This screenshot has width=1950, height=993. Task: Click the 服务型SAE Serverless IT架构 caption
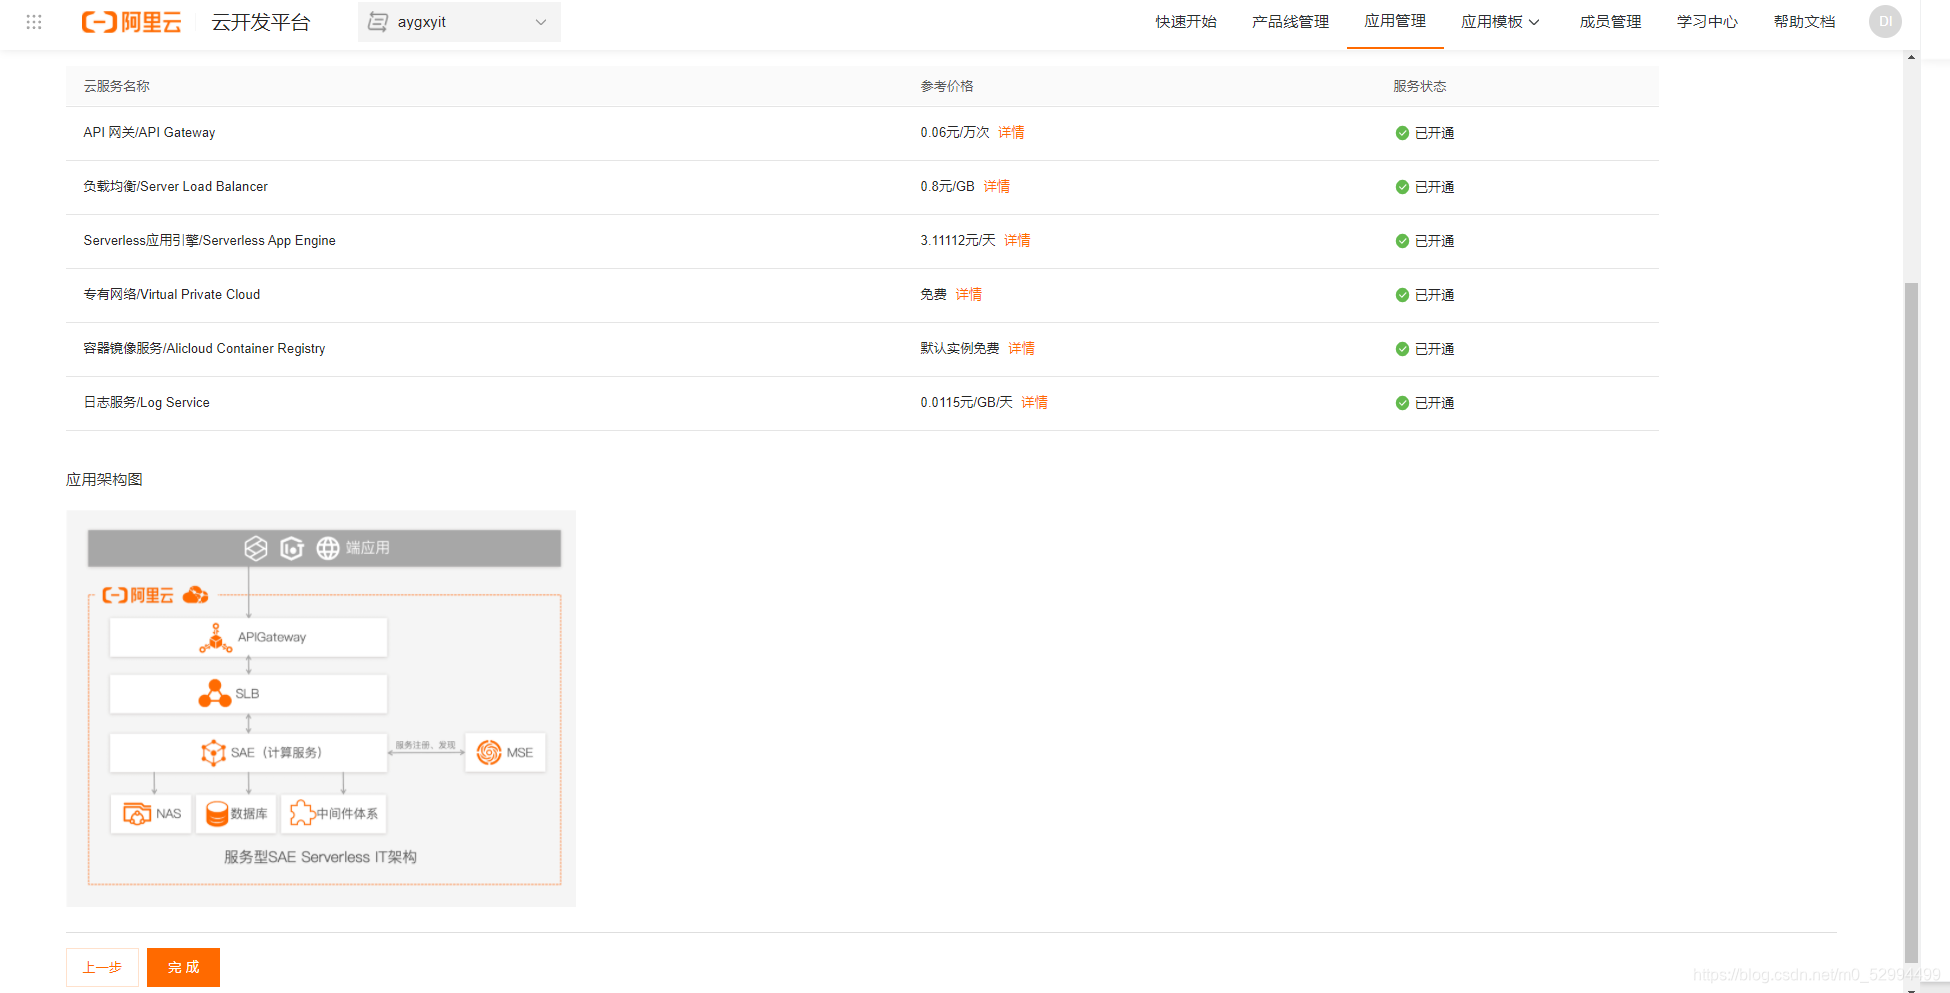[x=320, y=857]
